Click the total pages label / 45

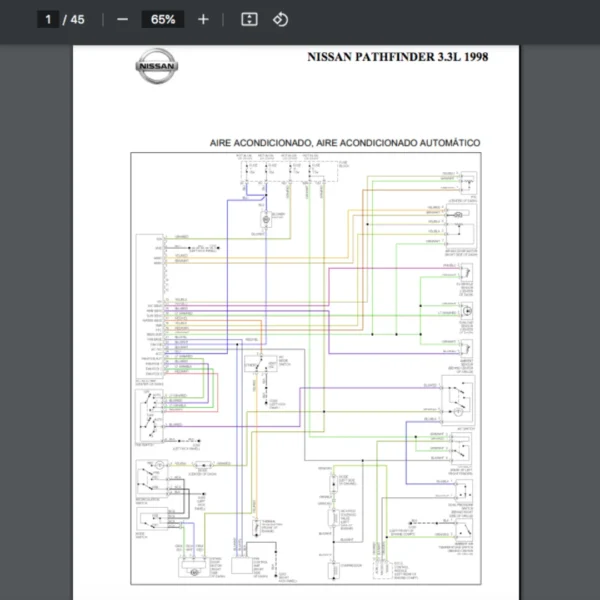[x=73, y=20]
